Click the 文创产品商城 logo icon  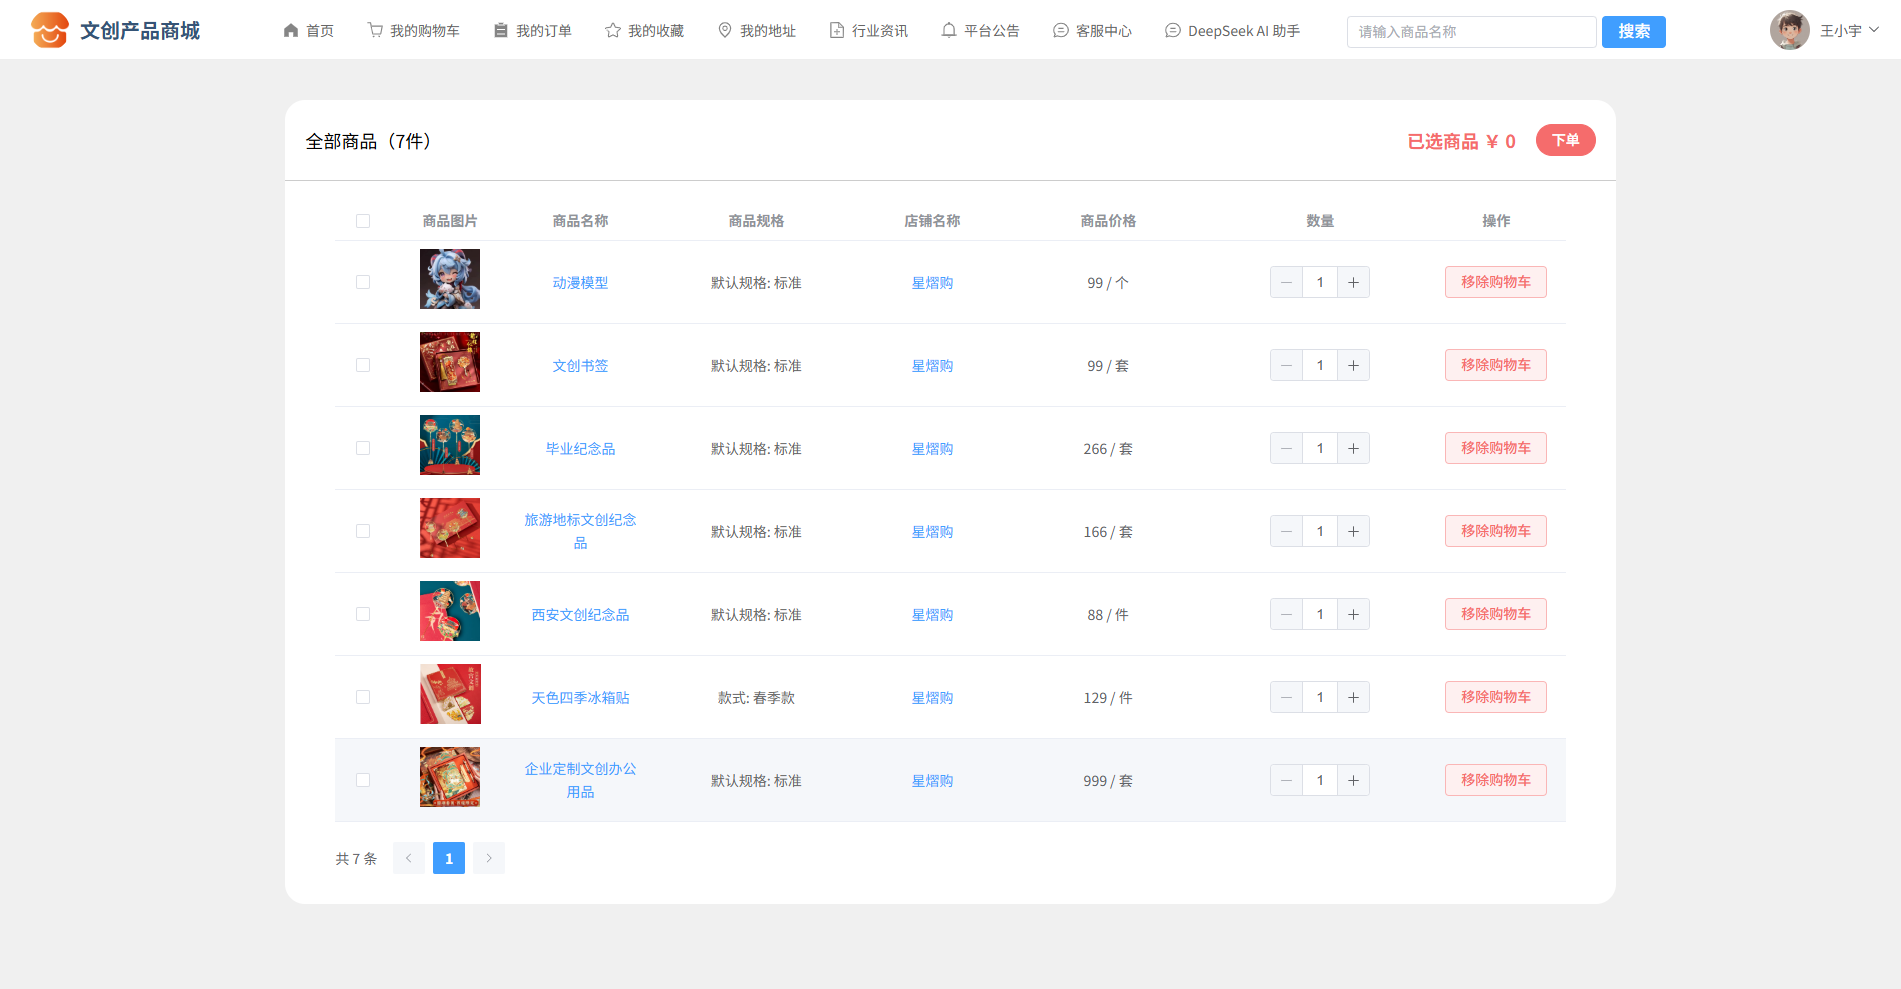point(49,30)
